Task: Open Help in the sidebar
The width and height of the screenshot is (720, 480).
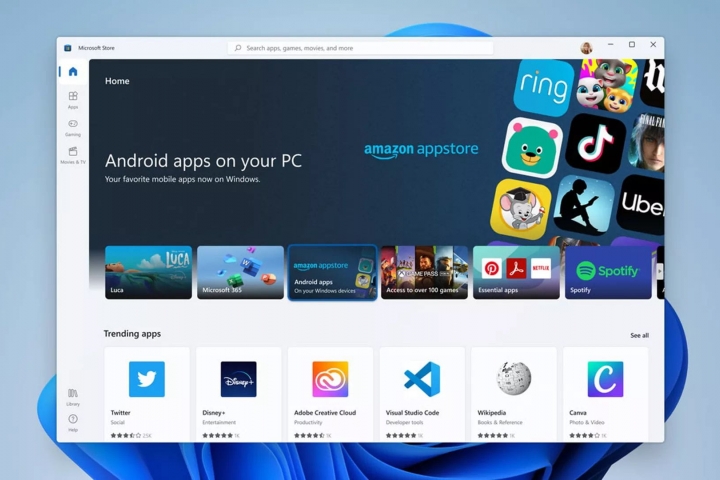Action: pyautogui.click(x=73, y=422)
